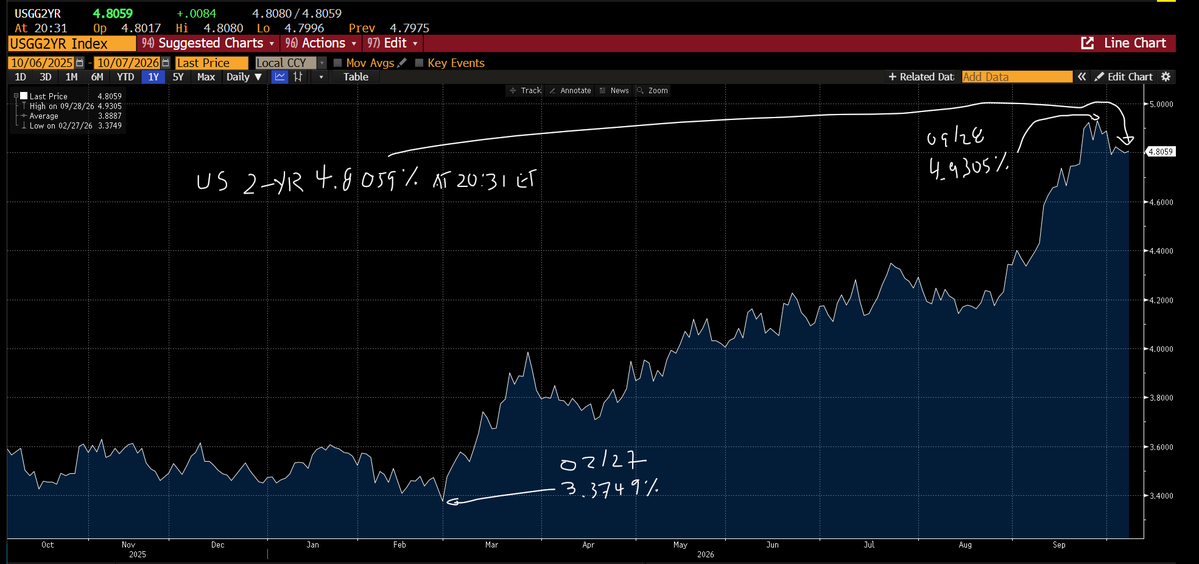Enable the Mov Avgs checkbox
The image size is (1199, 564).
point(337,63)
